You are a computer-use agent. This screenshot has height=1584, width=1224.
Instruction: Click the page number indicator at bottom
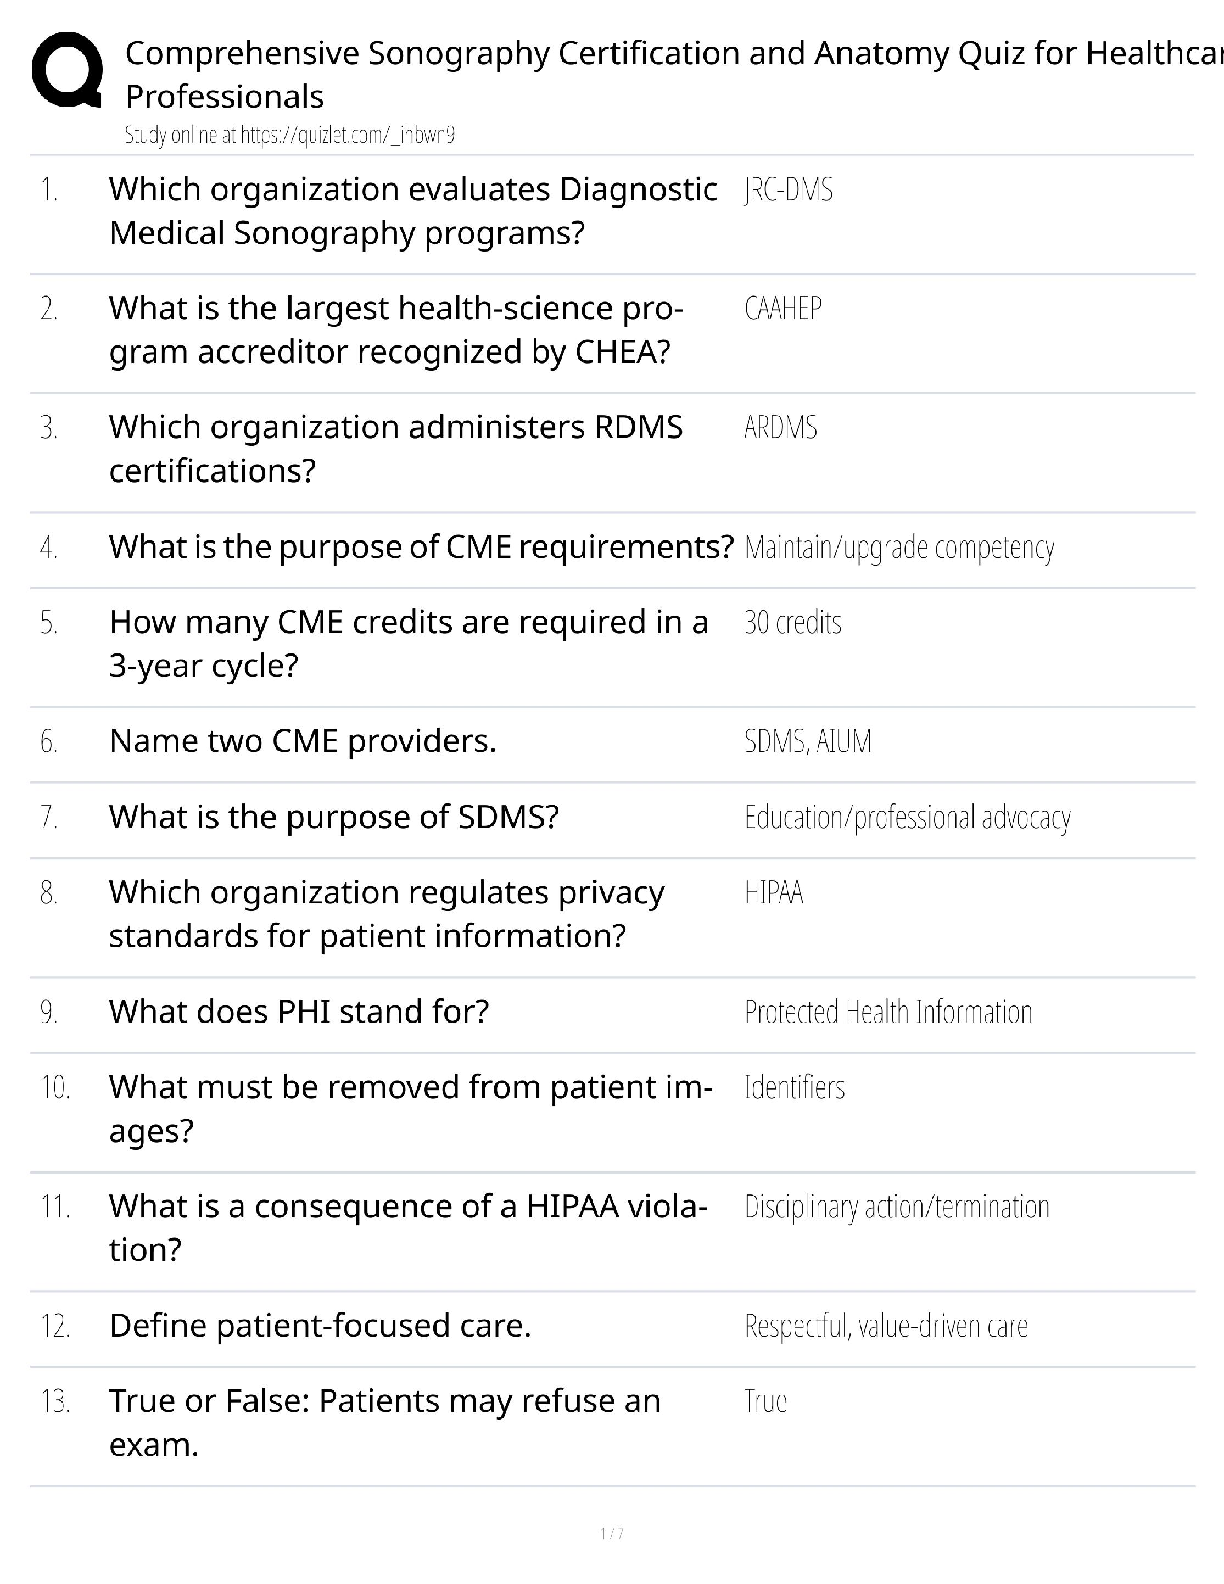click(x=612, y=1533)
